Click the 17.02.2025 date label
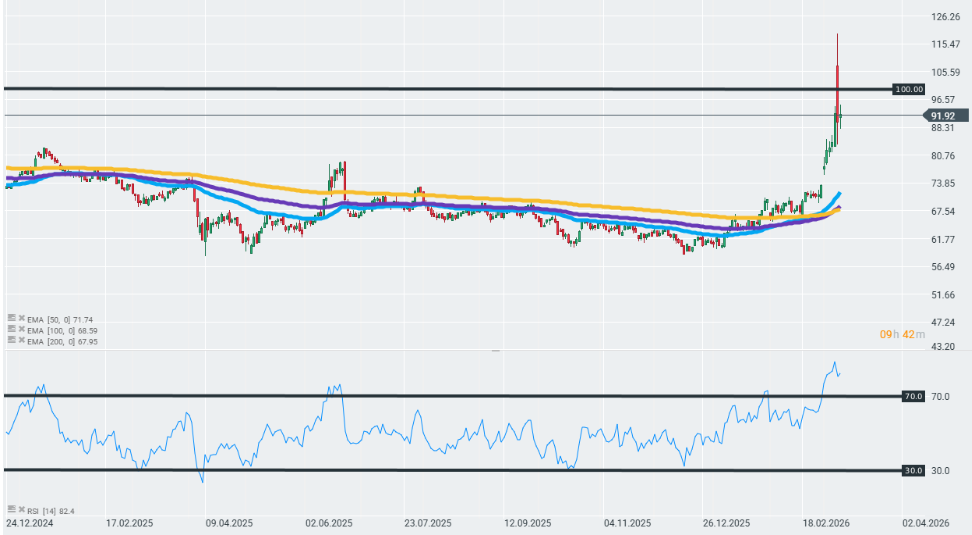972x535 pixels. 129,523
